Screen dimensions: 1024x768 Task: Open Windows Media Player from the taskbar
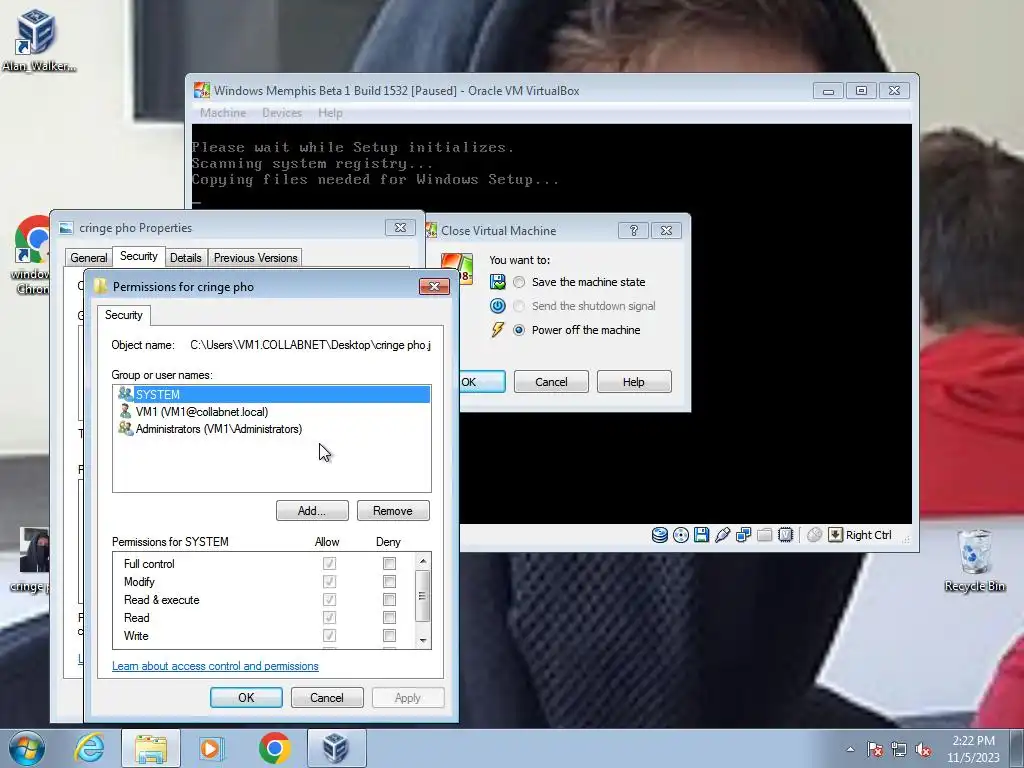pyautogui.click(x=212, y=748)
